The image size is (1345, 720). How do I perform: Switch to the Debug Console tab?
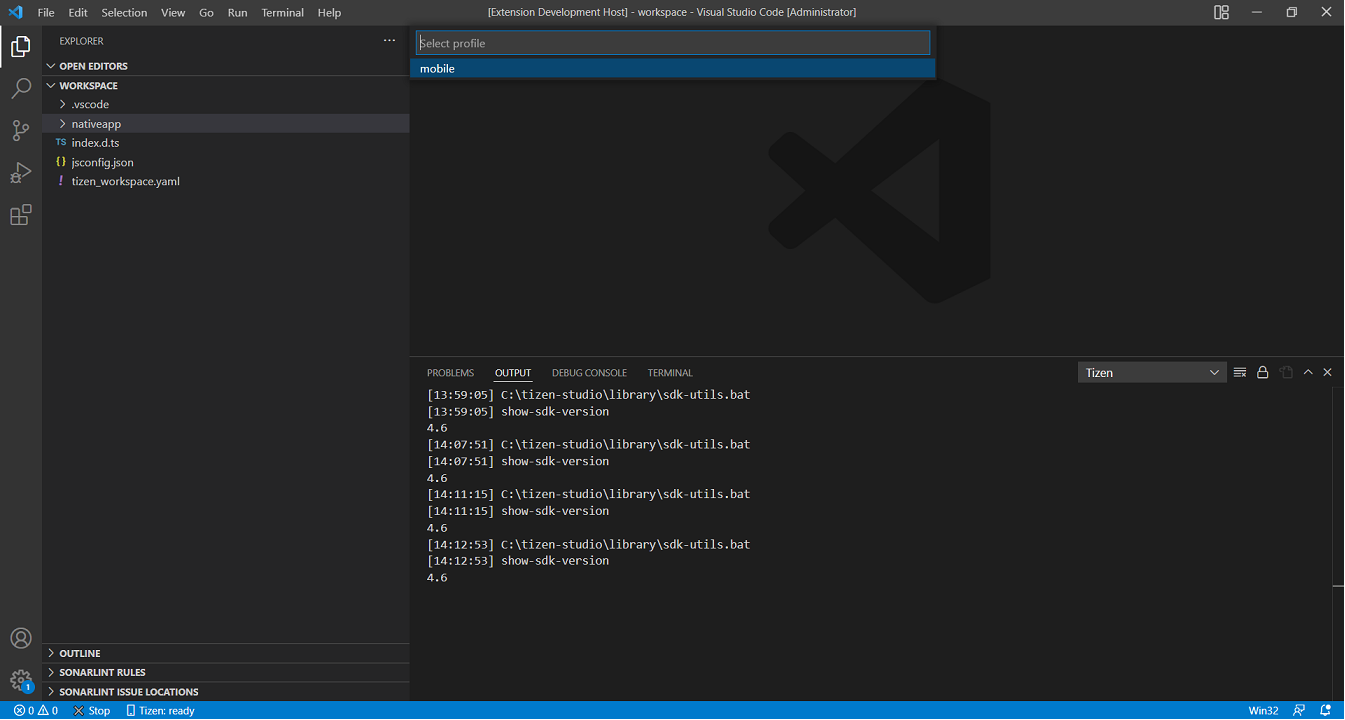tap(589, 373)
